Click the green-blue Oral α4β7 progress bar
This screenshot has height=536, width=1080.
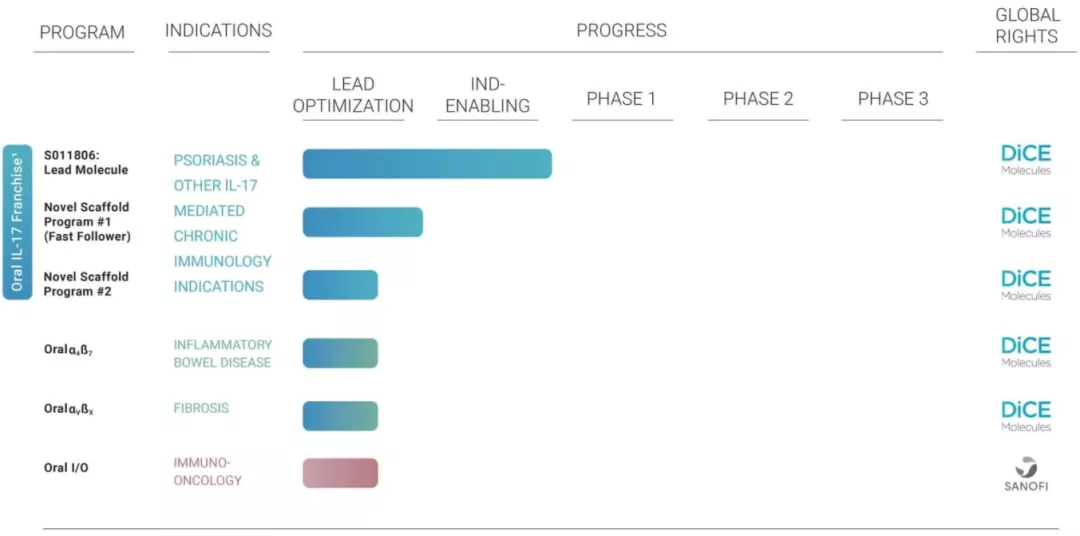pyautogui.click(x=340, y=353)
